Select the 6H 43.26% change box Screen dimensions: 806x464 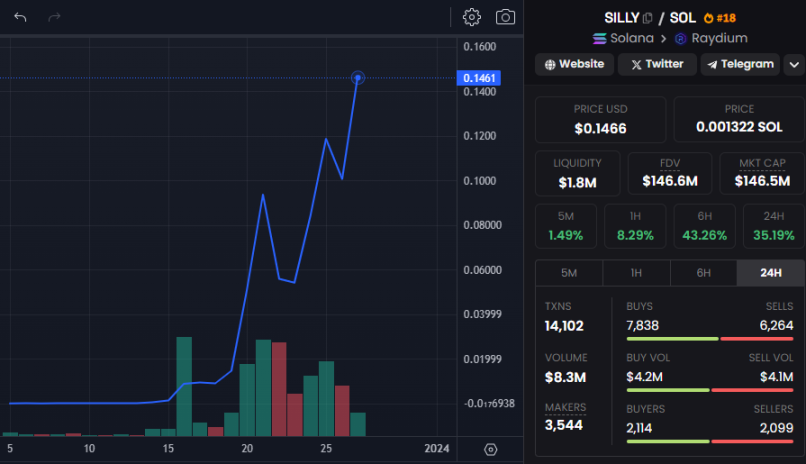coord(704,226)
